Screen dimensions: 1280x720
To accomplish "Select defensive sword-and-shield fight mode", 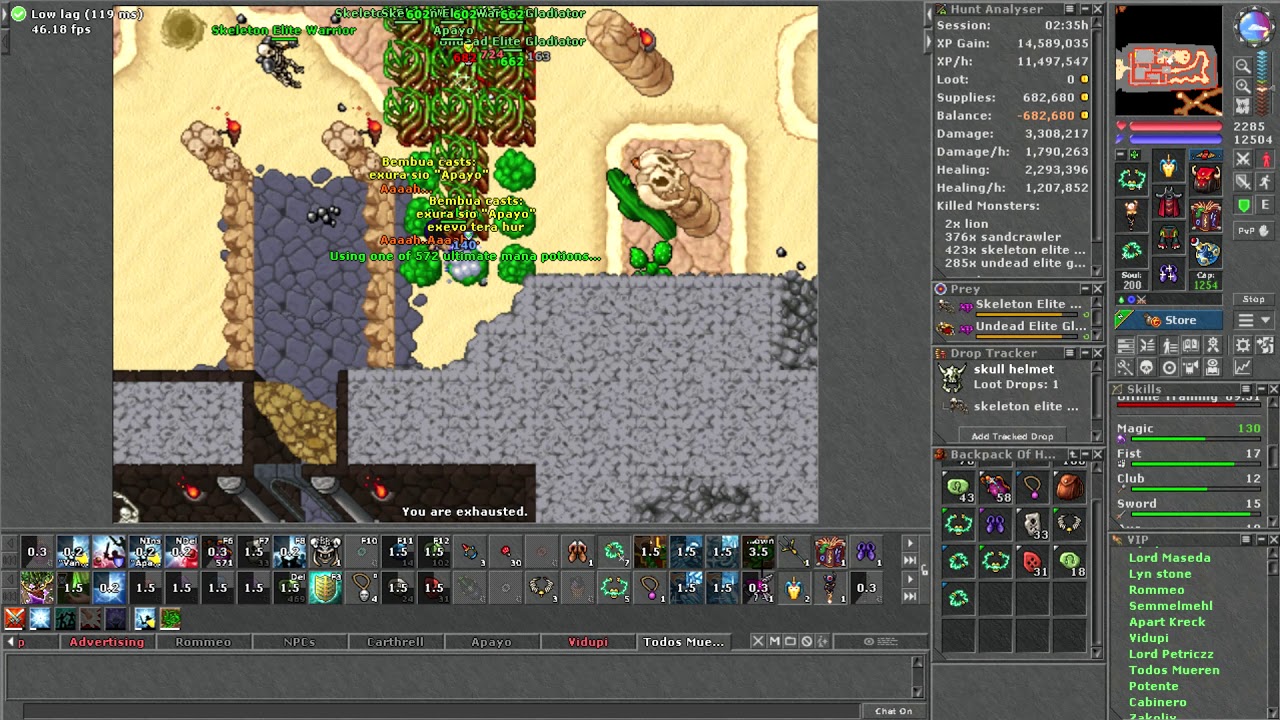I will click(1243, 182).
